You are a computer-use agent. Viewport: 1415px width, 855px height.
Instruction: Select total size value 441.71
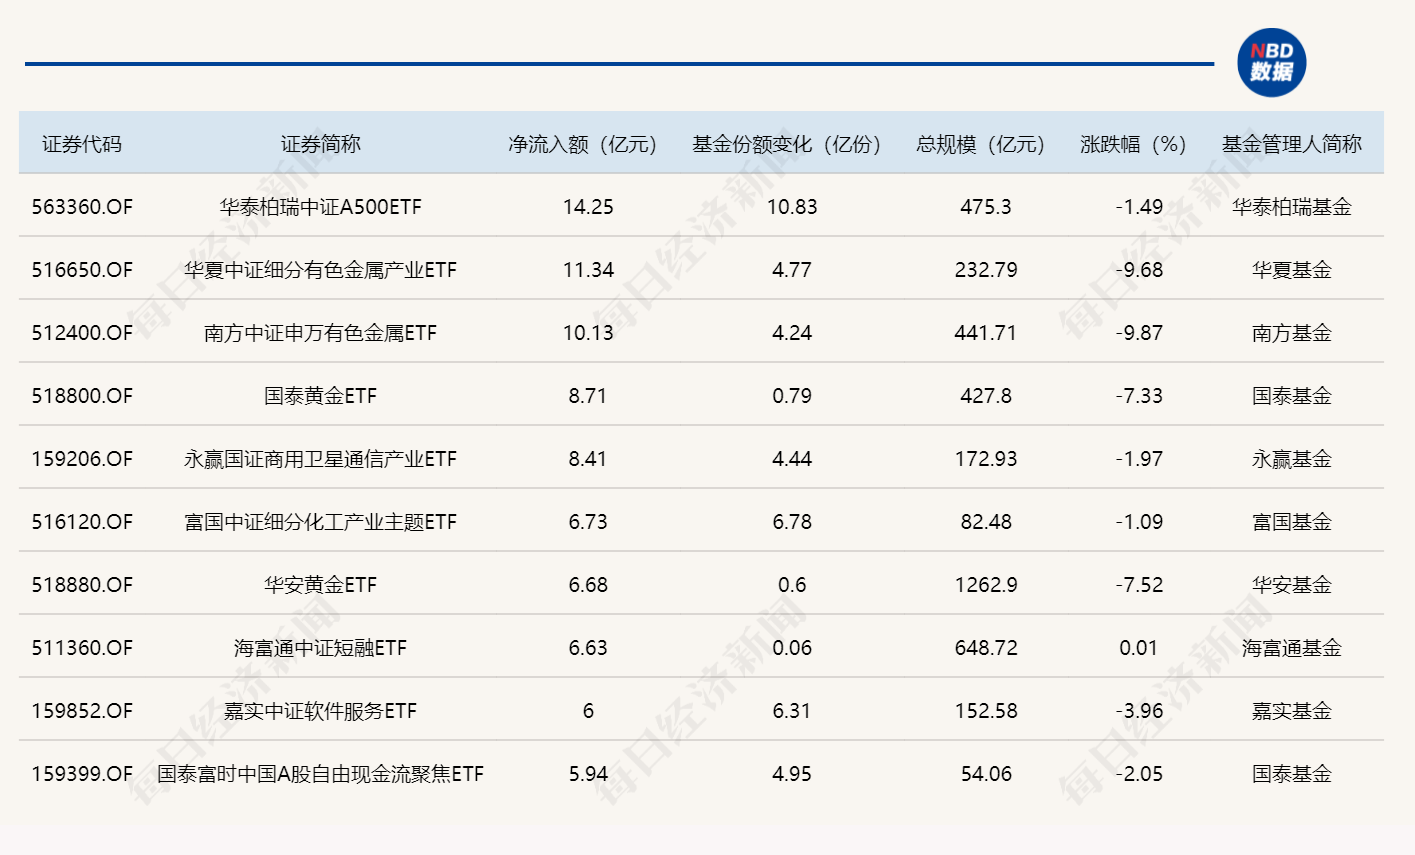click(x=986, y=333)
